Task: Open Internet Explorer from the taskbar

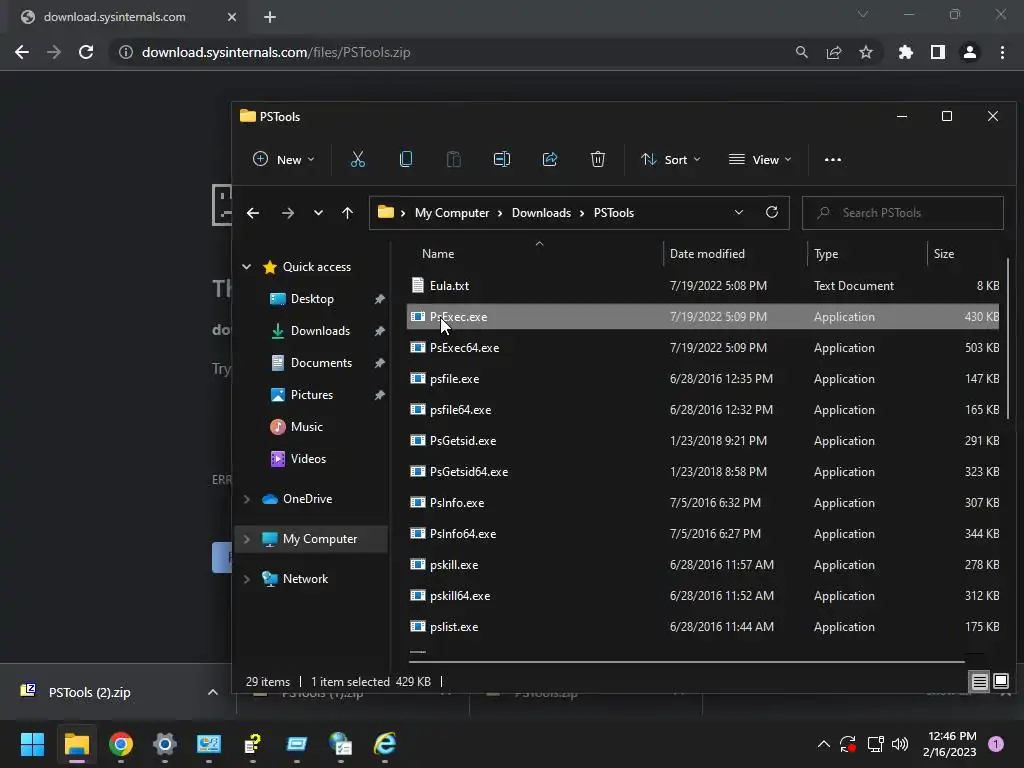Action: (x=385, y=744)
